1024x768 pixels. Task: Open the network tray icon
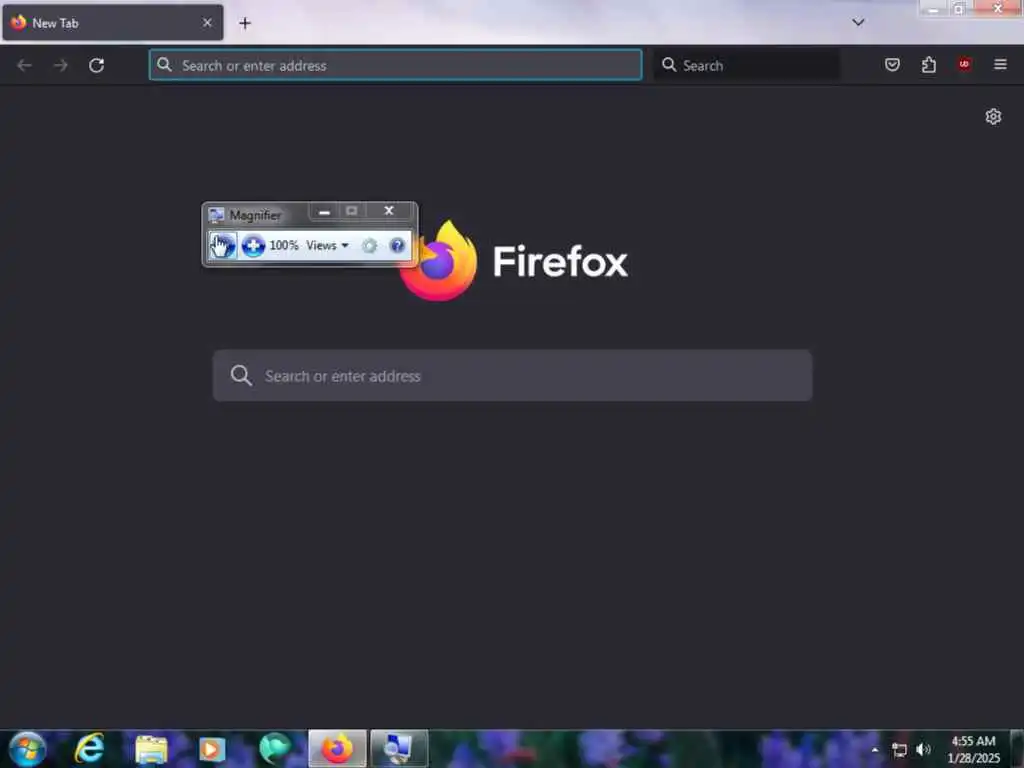pyautogui.click(x=899, y=750)
